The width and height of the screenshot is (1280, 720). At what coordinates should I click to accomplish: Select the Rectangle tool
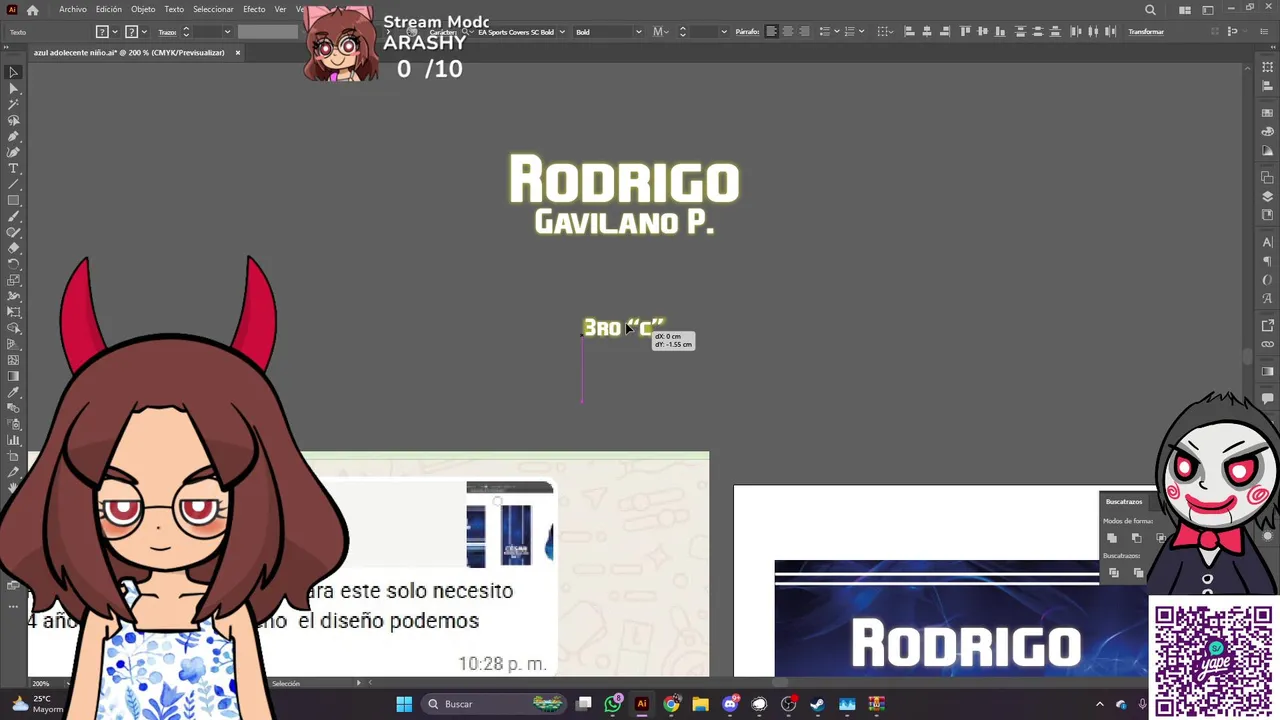14,200
